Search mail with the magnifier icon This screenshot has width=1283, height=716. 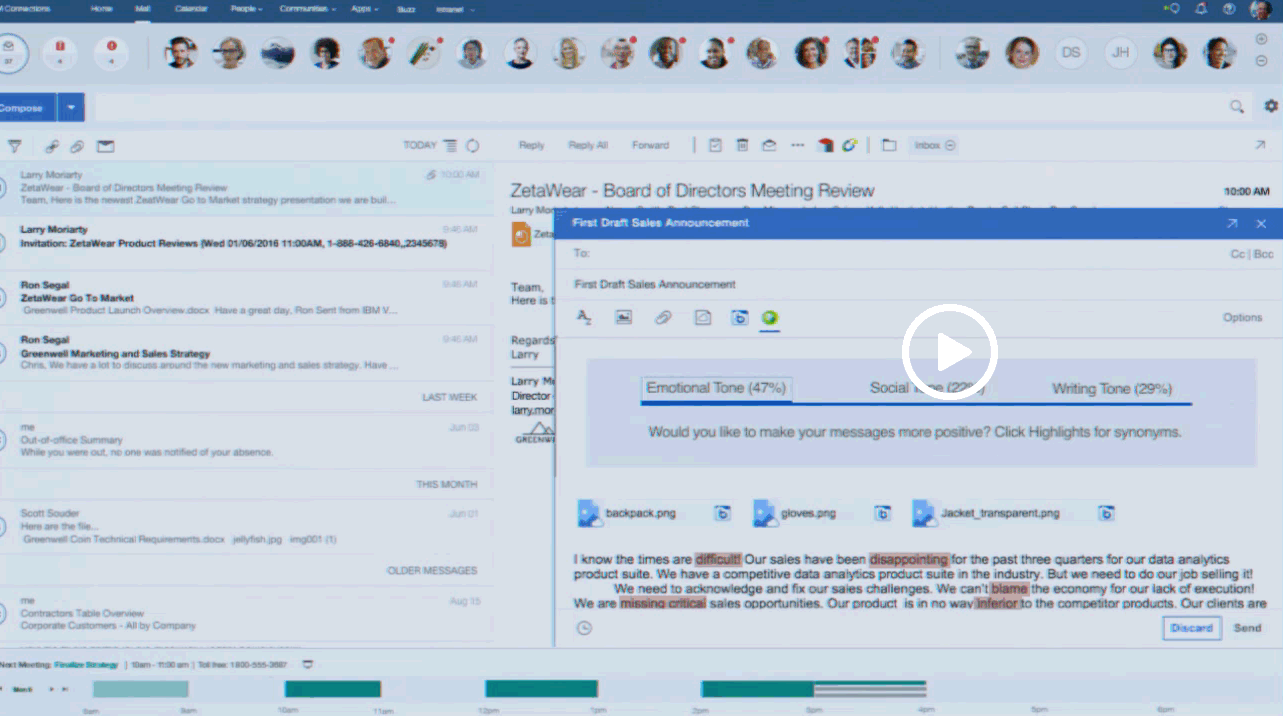1237,107
